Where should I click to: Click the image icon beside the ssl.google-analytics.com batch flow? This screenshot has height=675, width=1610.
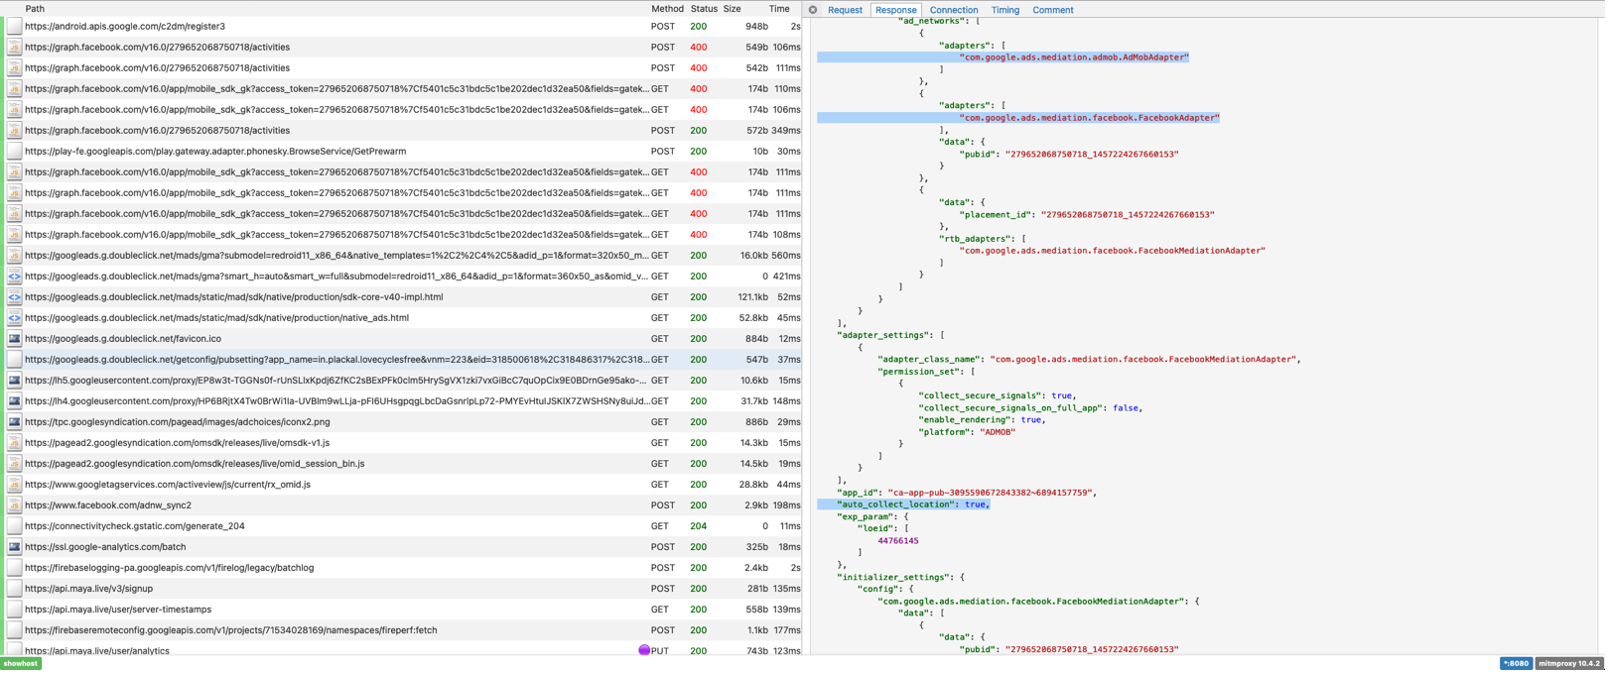tap(14, 547)
